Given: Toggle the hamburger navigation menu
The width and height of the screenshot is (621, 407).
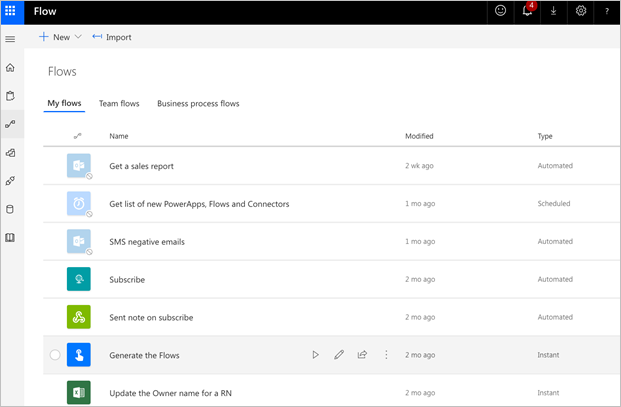Looking at the screenshot, I should coord(10,39).
